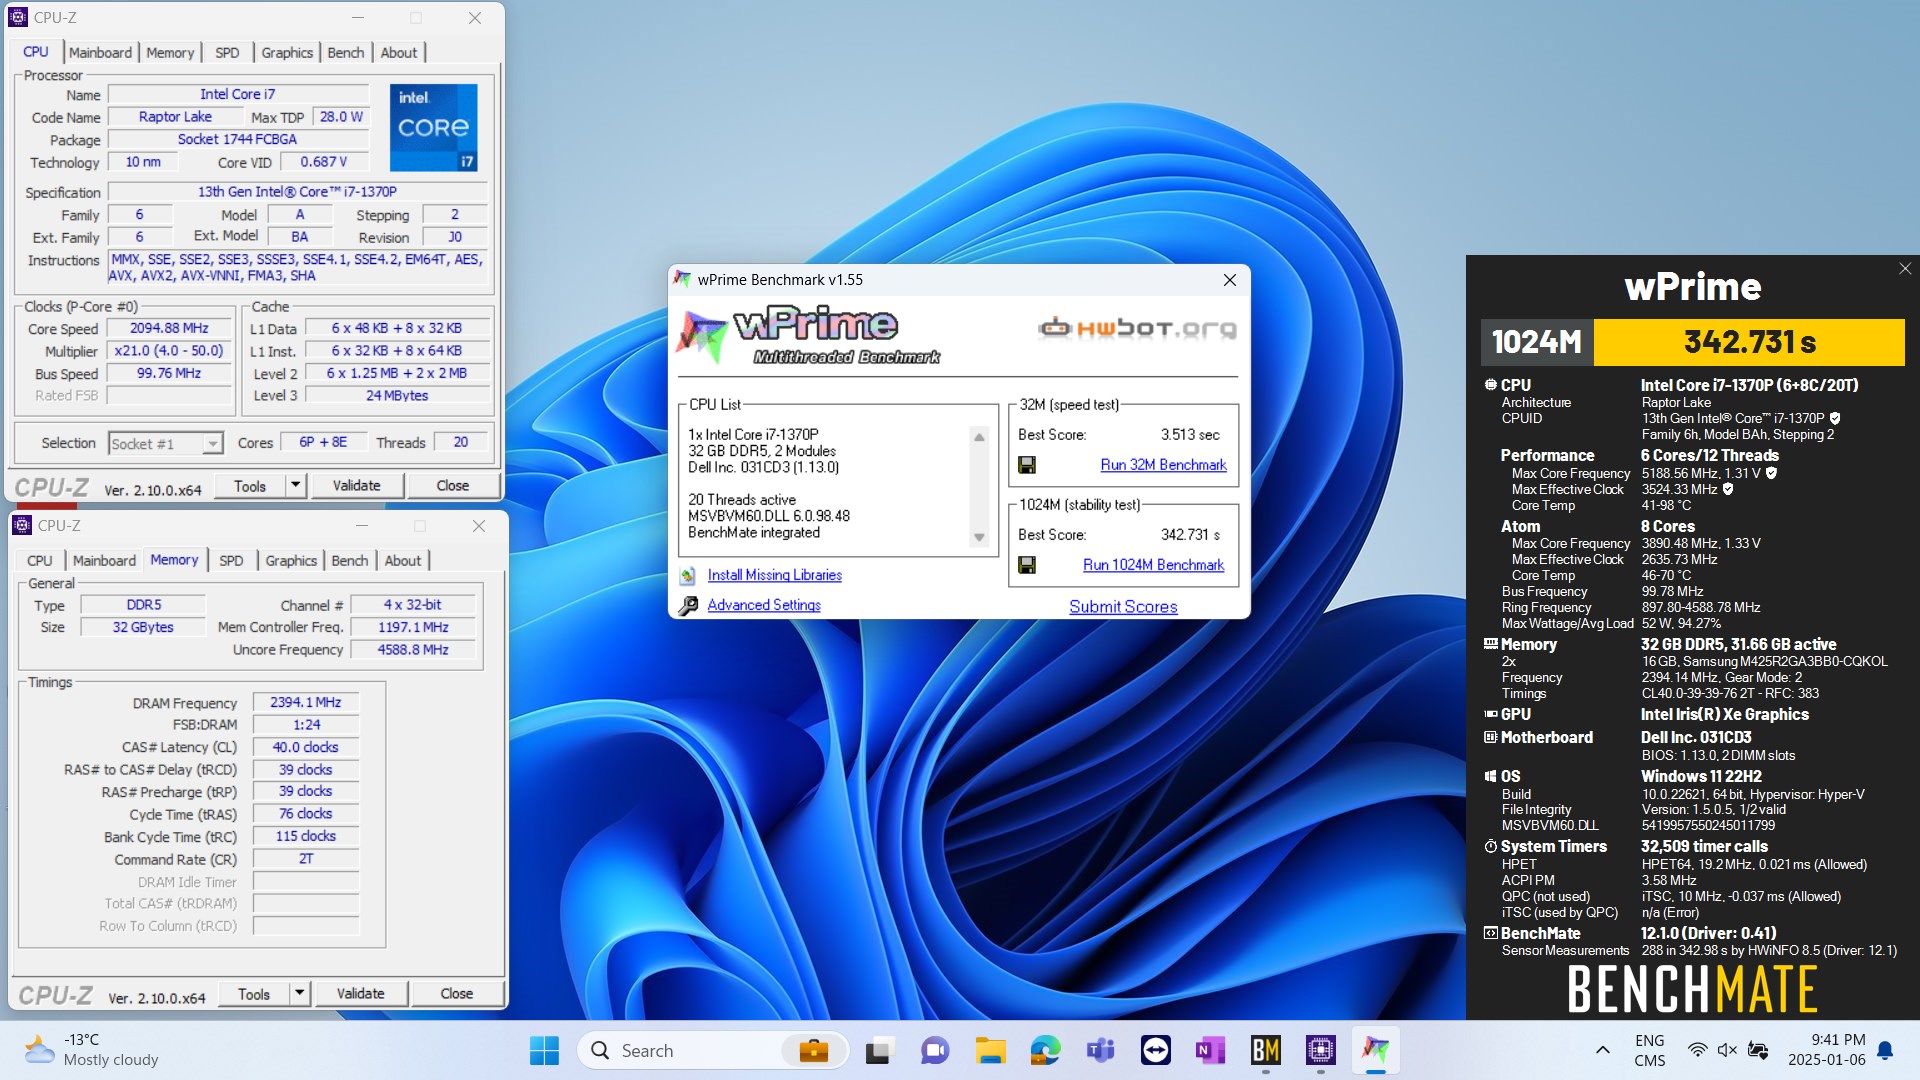Open Tools dropdown arrow in upper CPU-Z
This screenshot has width=1920, height=1080.
tap(295, 485)
